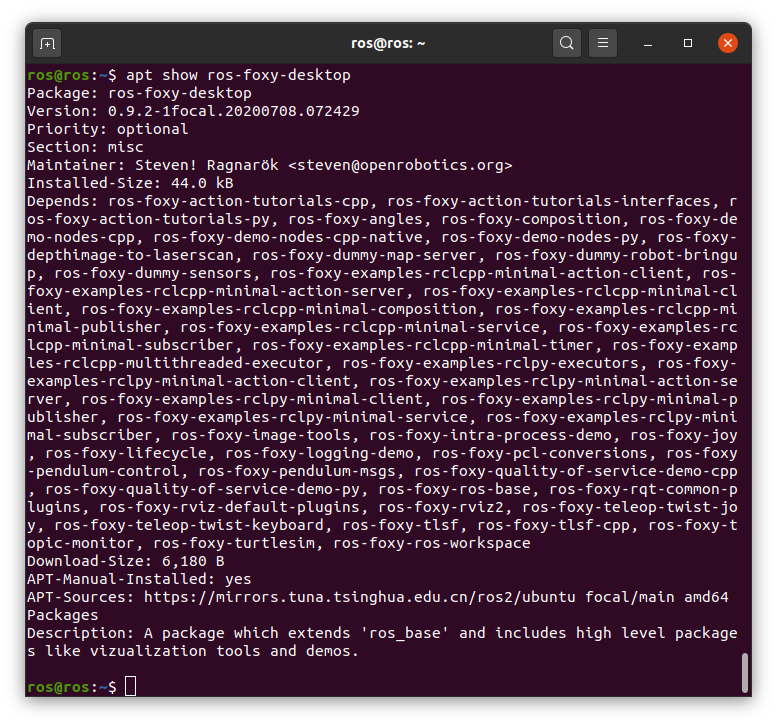Viewport: 777px width, 725px height.
Task: Click the 'Package: ros-foxy-desktop' line
Action: point(139,93)
